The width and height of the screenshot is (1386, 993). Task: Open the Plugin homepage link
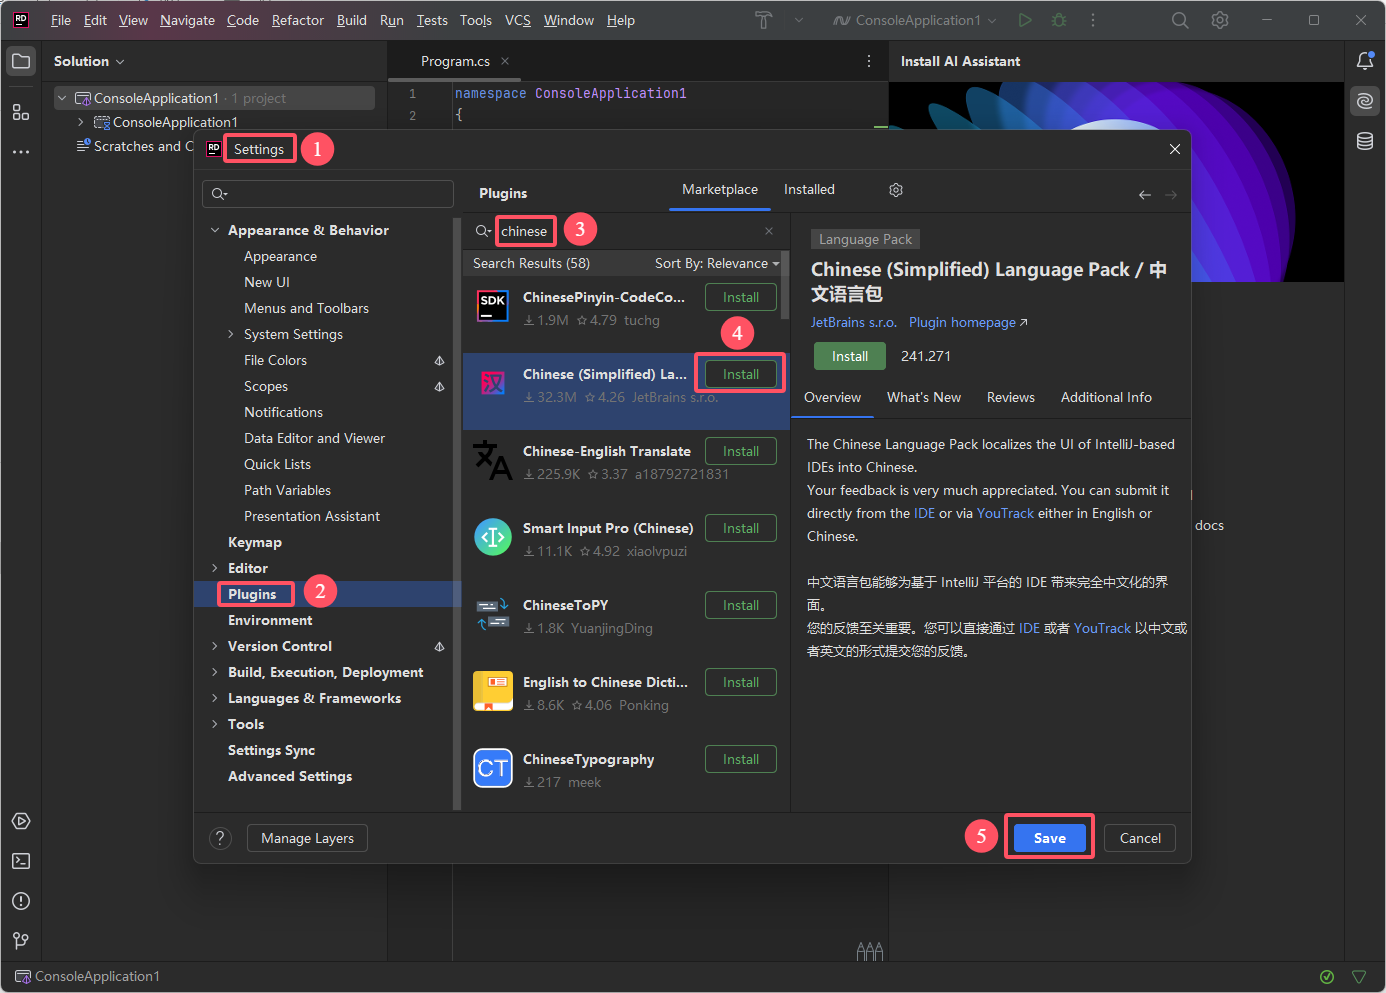(968, 322)
